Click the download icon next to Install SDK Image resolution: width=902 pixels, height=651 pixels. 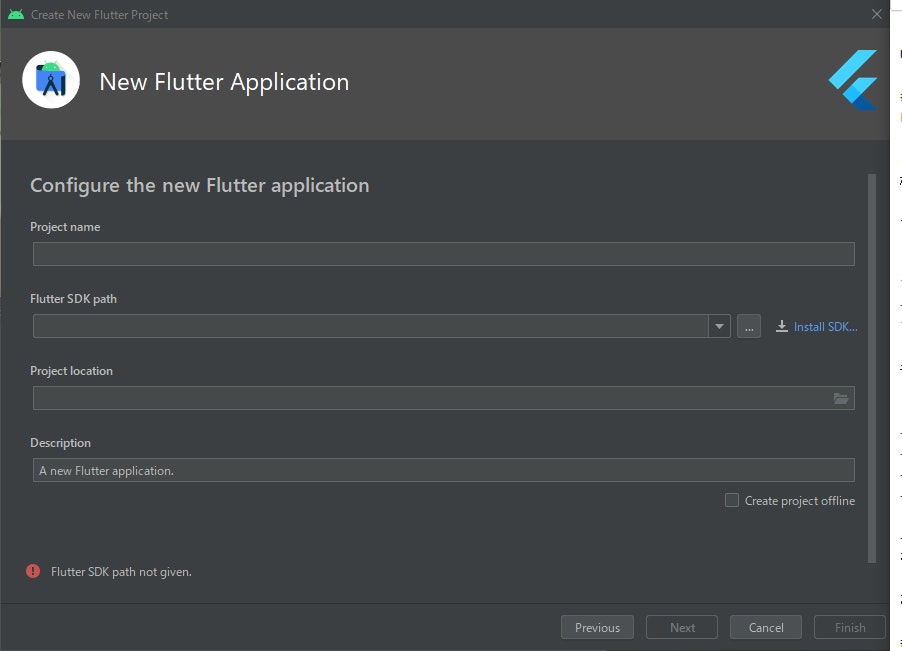point(779,325)
